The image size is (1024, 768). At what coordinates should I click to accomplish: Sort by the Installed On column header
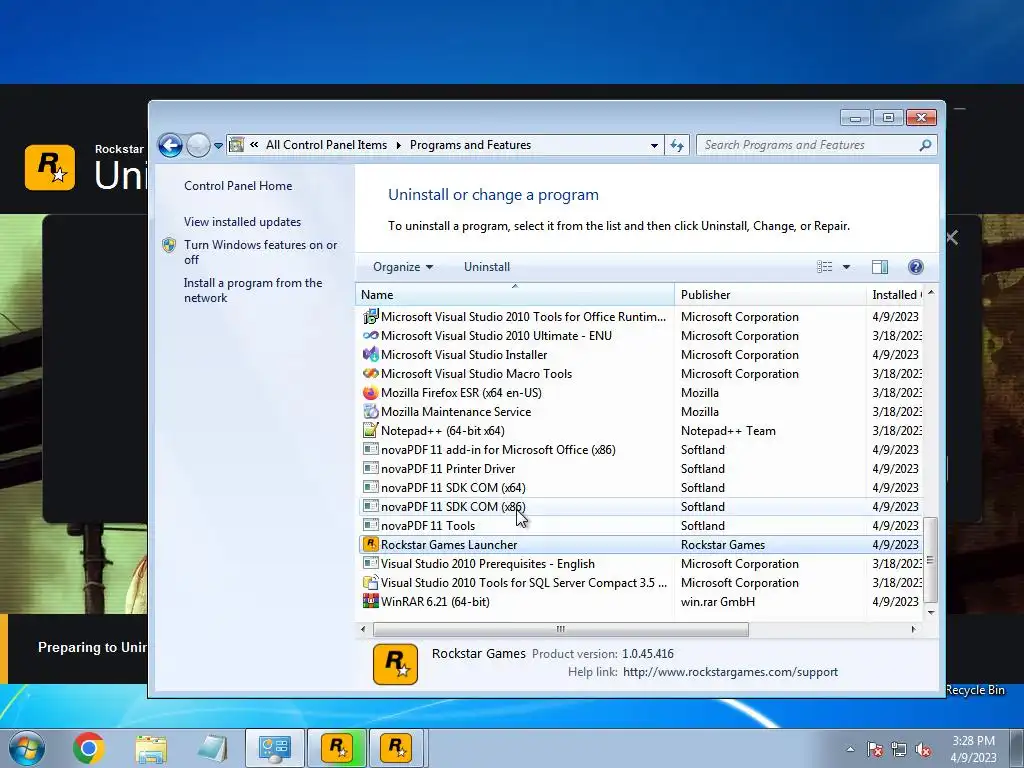pyautogui.click(x=895, y=295)
